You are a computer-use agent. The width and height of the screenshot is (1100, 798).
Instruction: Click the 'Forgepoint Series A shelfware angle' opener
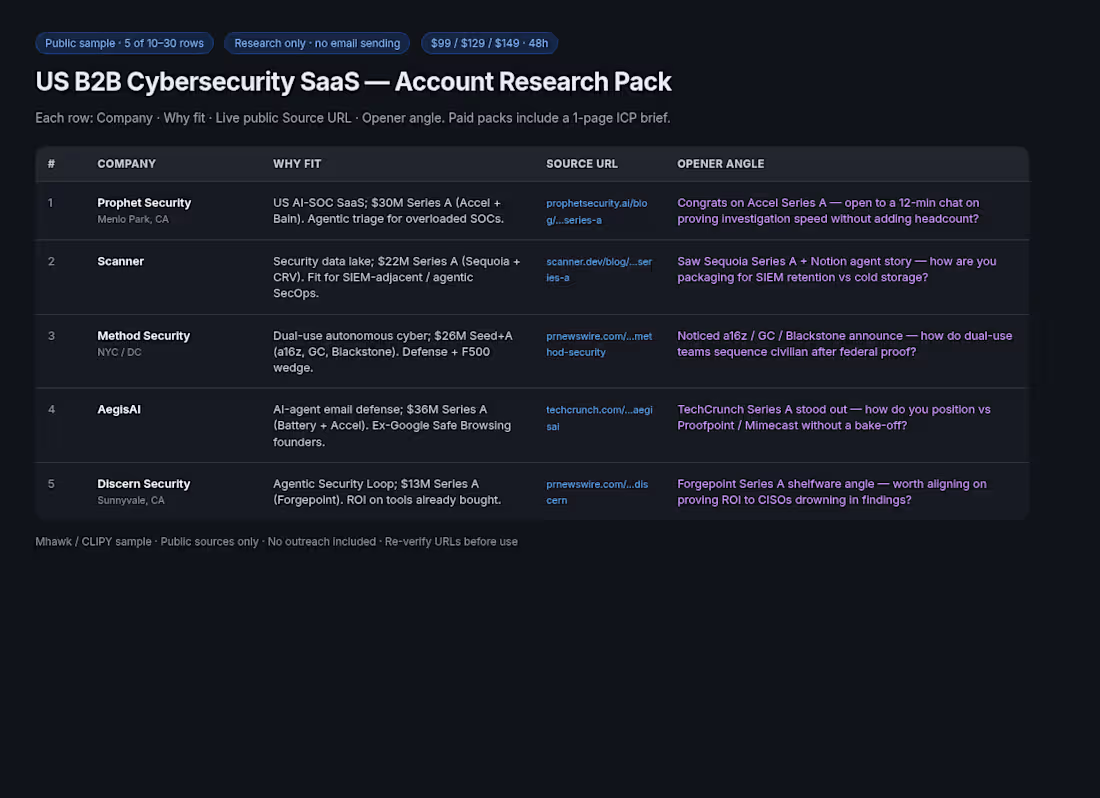point(831,492)
